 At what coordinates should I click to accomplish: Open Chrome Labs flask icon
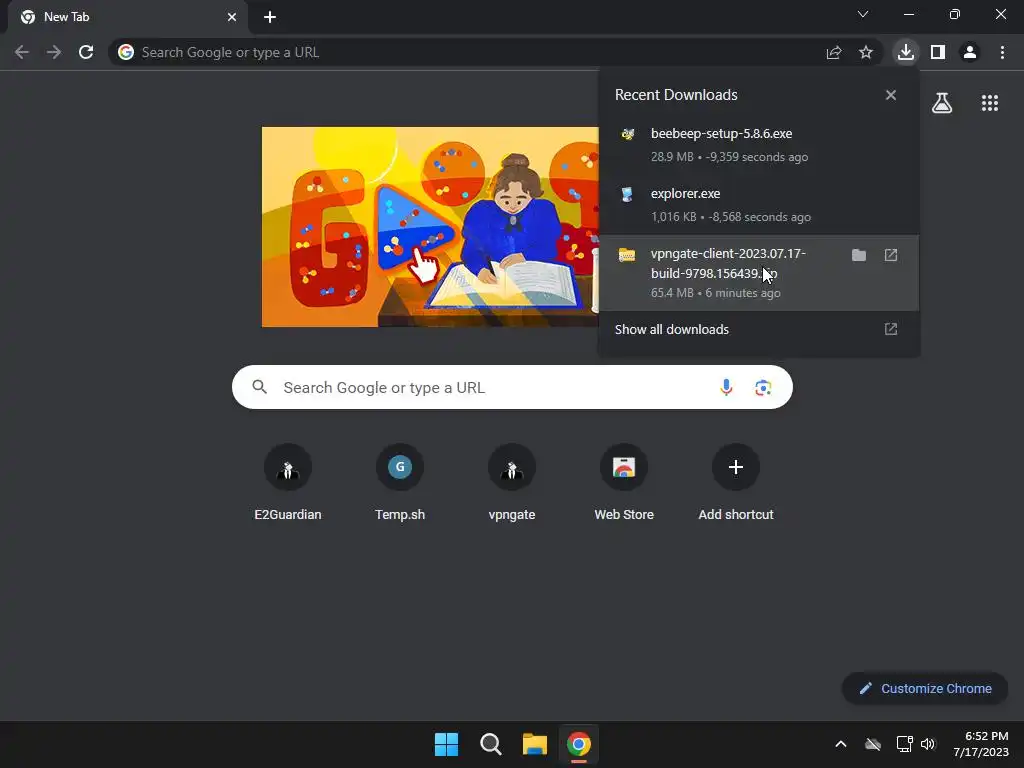coord(942,103)
